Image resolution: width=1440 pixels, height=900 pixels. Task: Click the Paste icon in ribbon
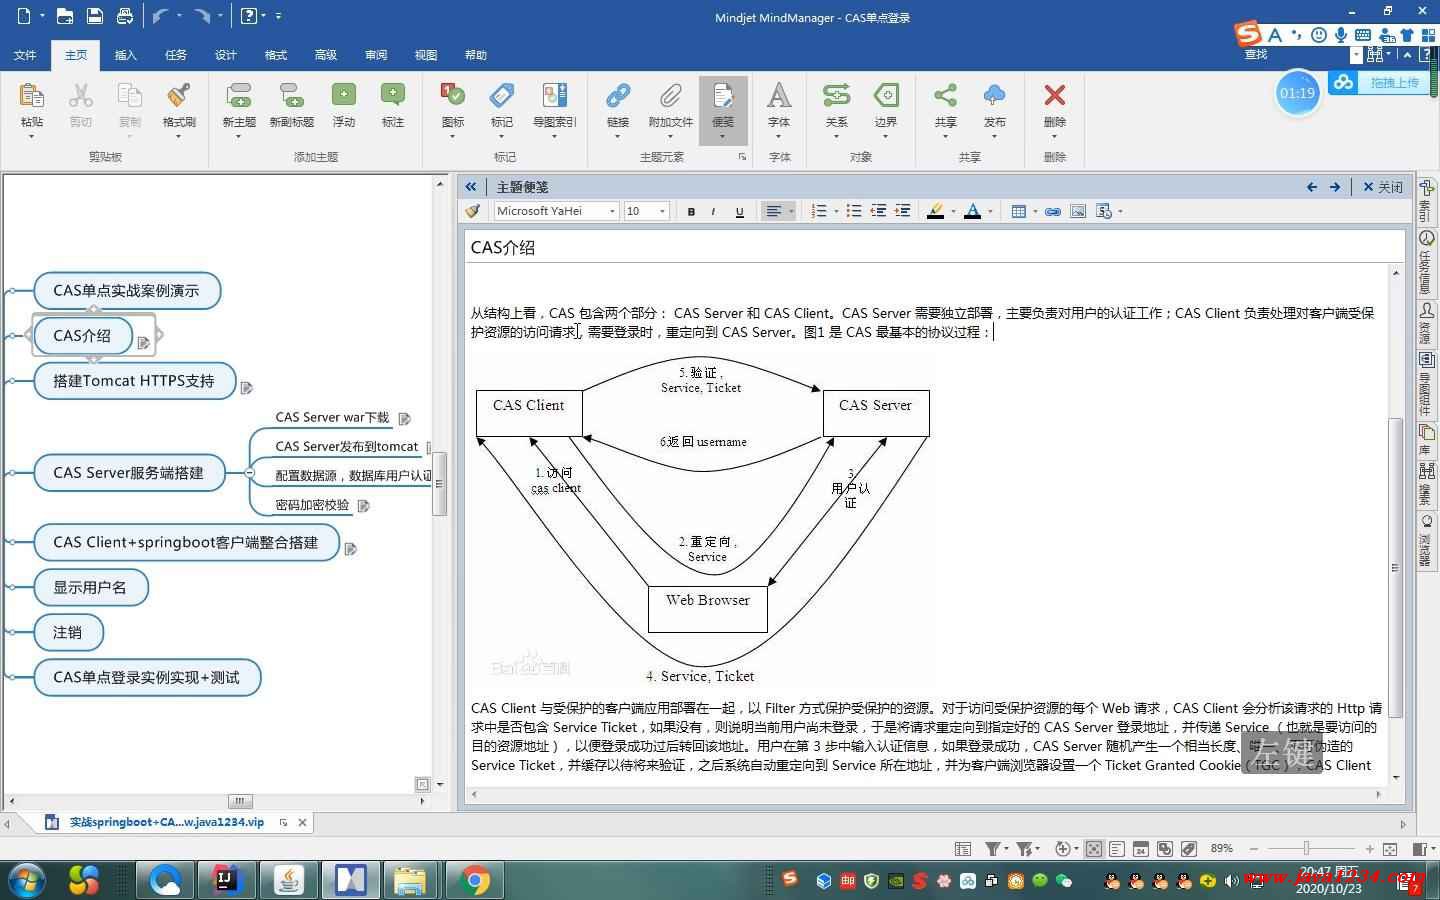coord(31,96)
